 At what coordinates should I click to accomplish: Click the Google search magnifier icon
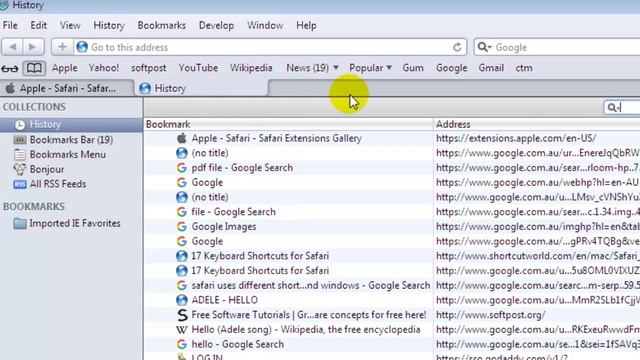pos(484,47)
